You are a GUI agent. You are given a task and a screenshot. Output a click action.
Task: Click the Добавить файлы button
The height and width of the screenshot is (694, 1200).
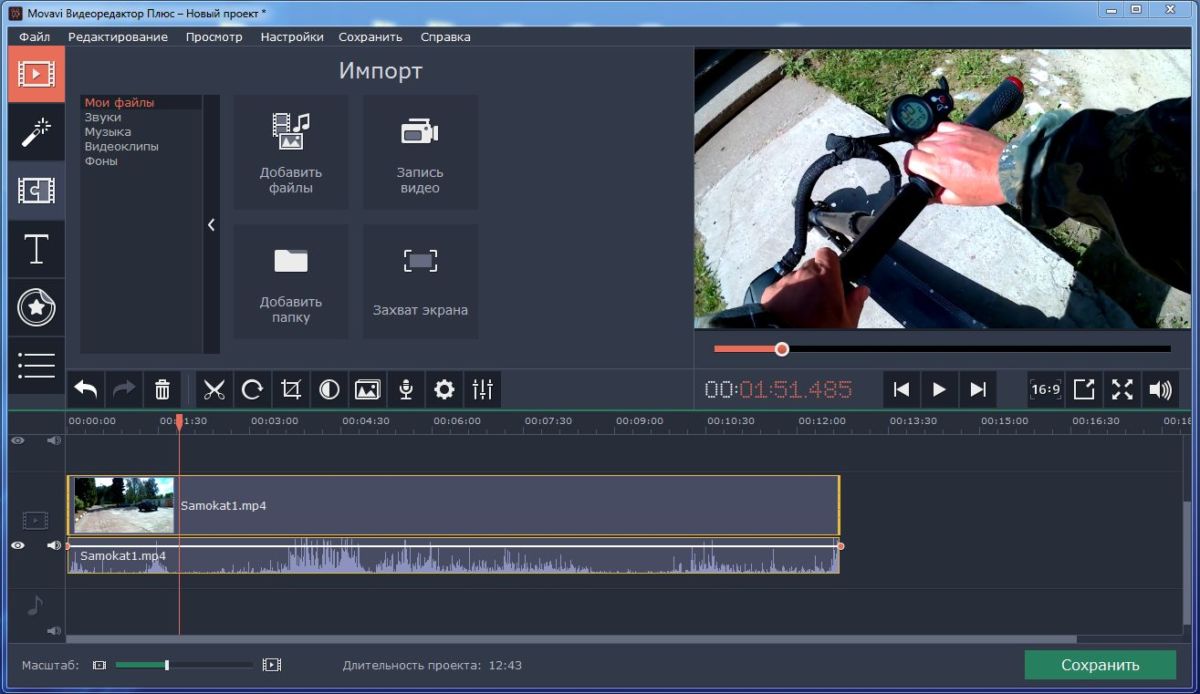click(x=291, y=153)
